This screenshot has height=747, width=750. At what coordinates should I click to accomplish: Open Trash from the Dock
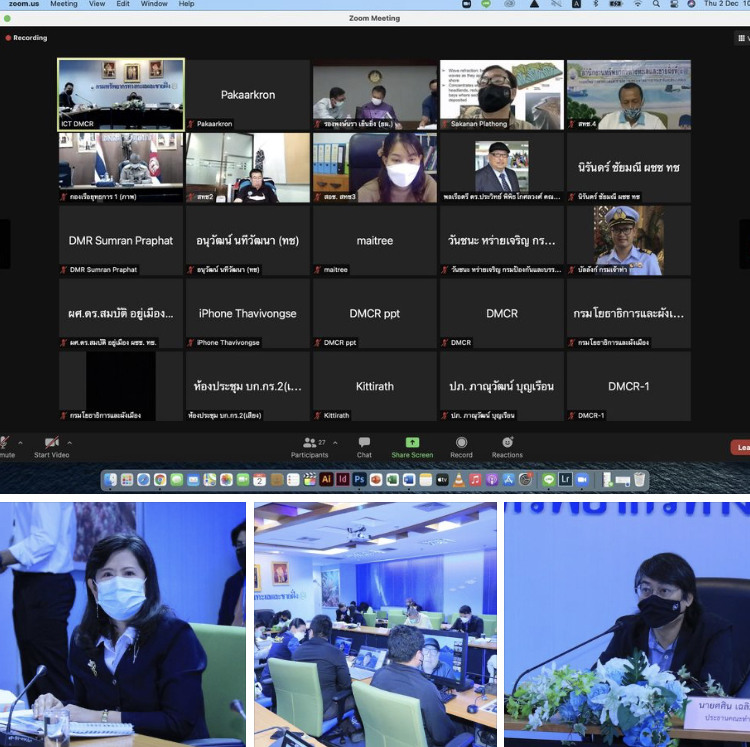(x=640, y=480)
